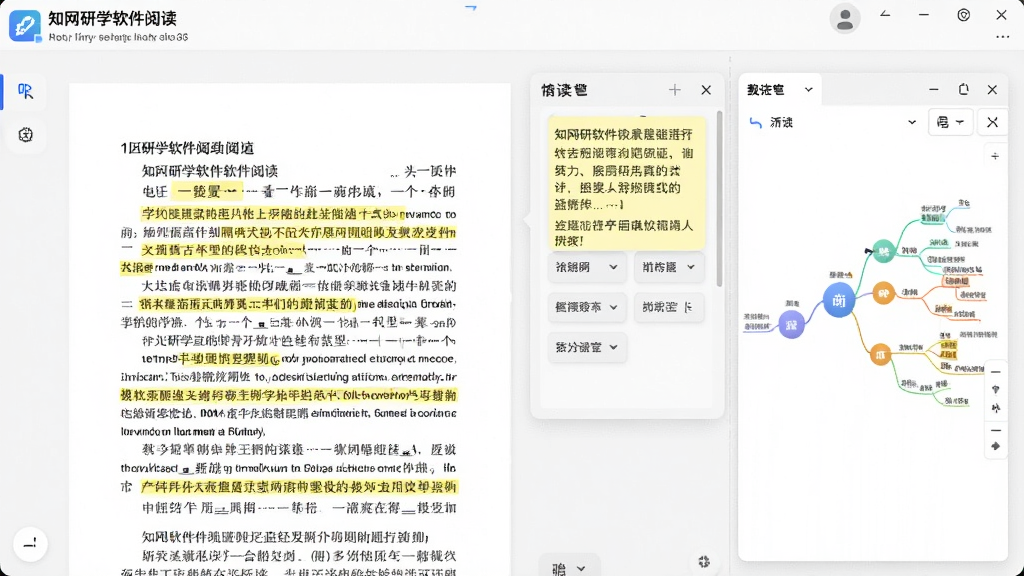
Task: Expand the chevron in the mind map toolbar
Action: coord(912,122)
